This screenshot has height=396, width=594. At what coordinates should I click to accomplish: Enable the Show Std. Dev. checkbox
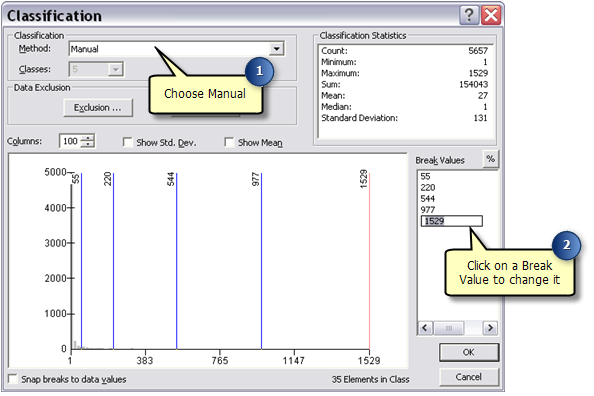127,142
